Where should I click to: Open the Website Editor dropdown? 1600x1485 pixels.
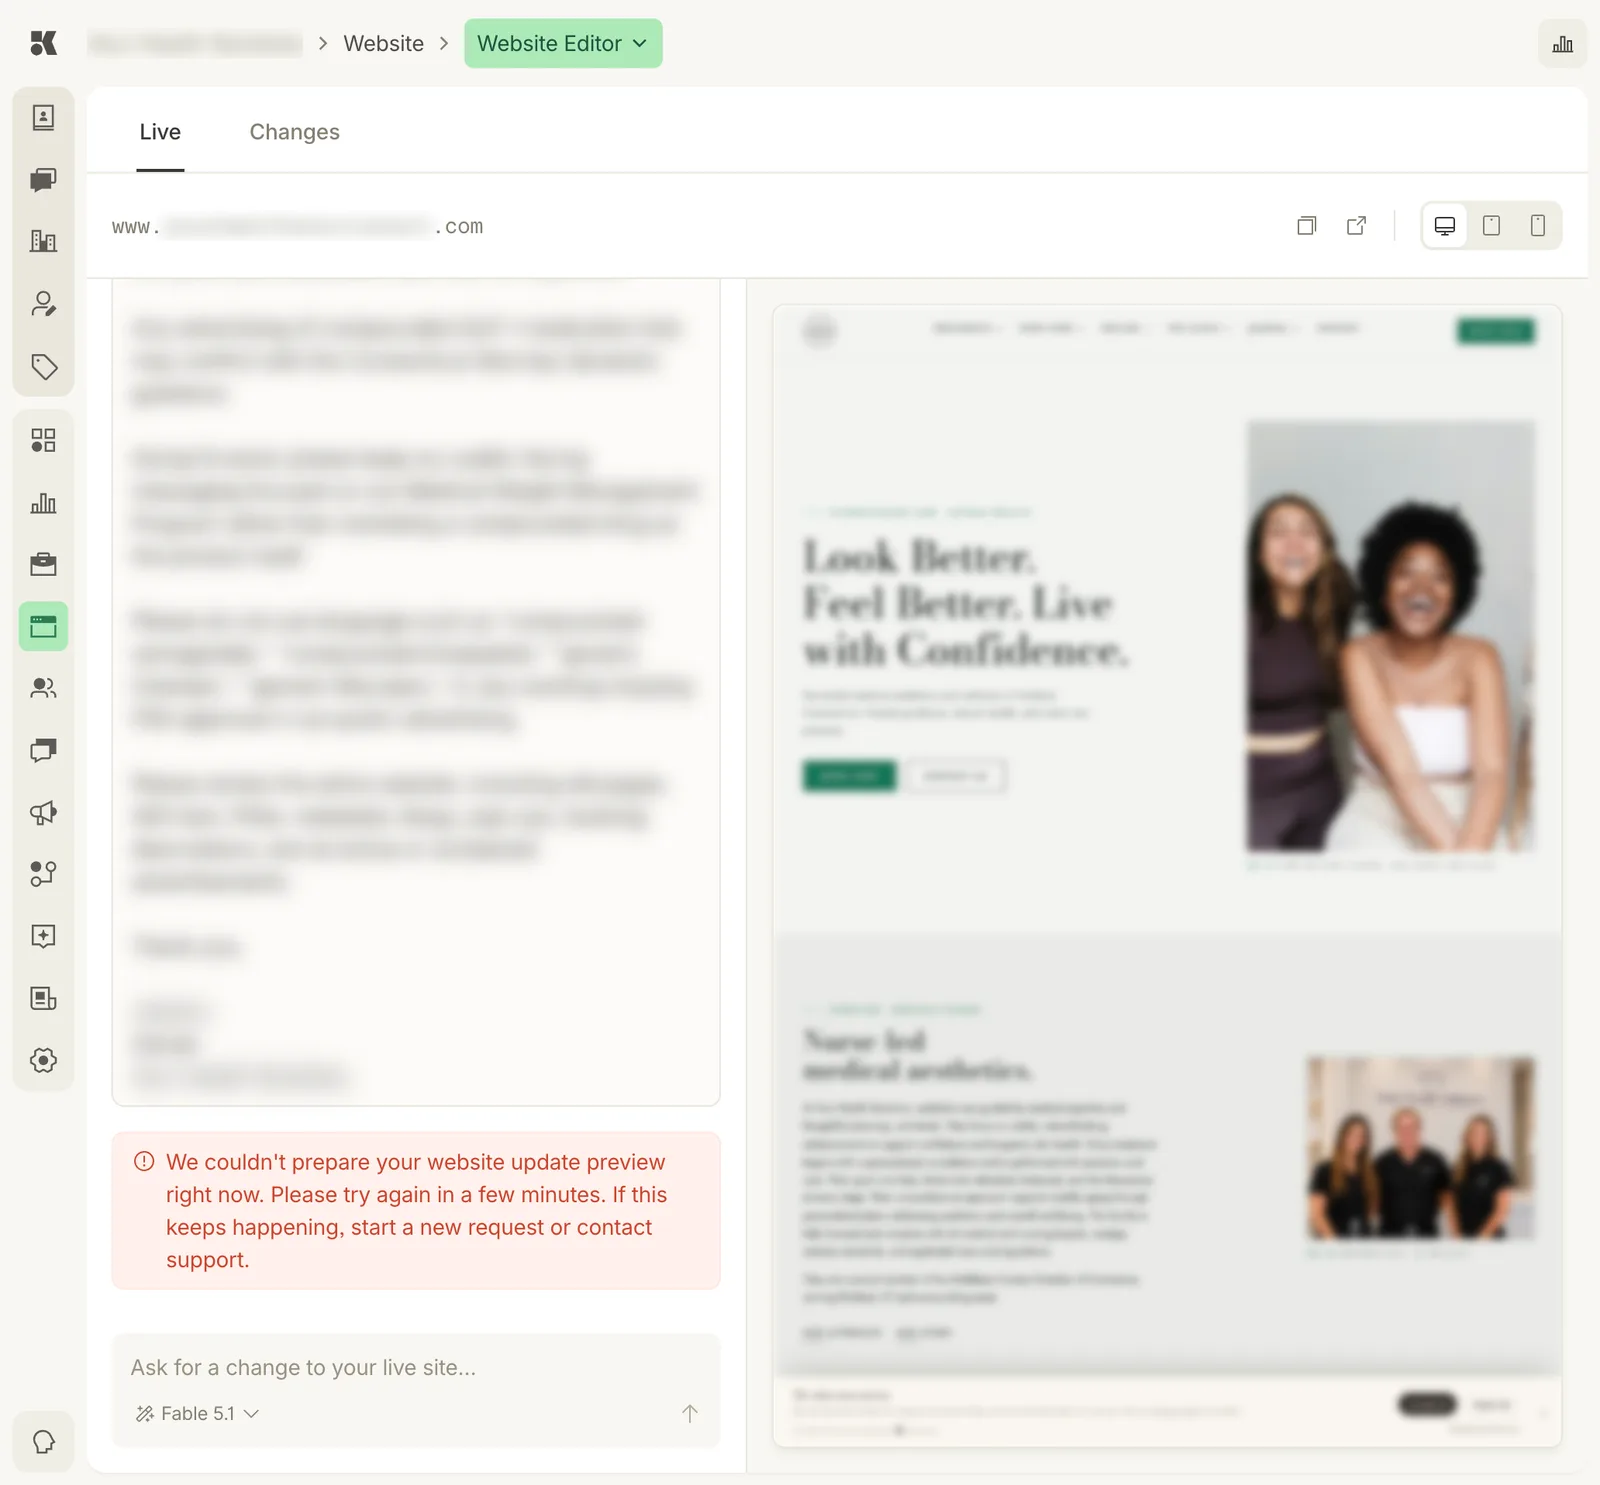tap(563, 44)
